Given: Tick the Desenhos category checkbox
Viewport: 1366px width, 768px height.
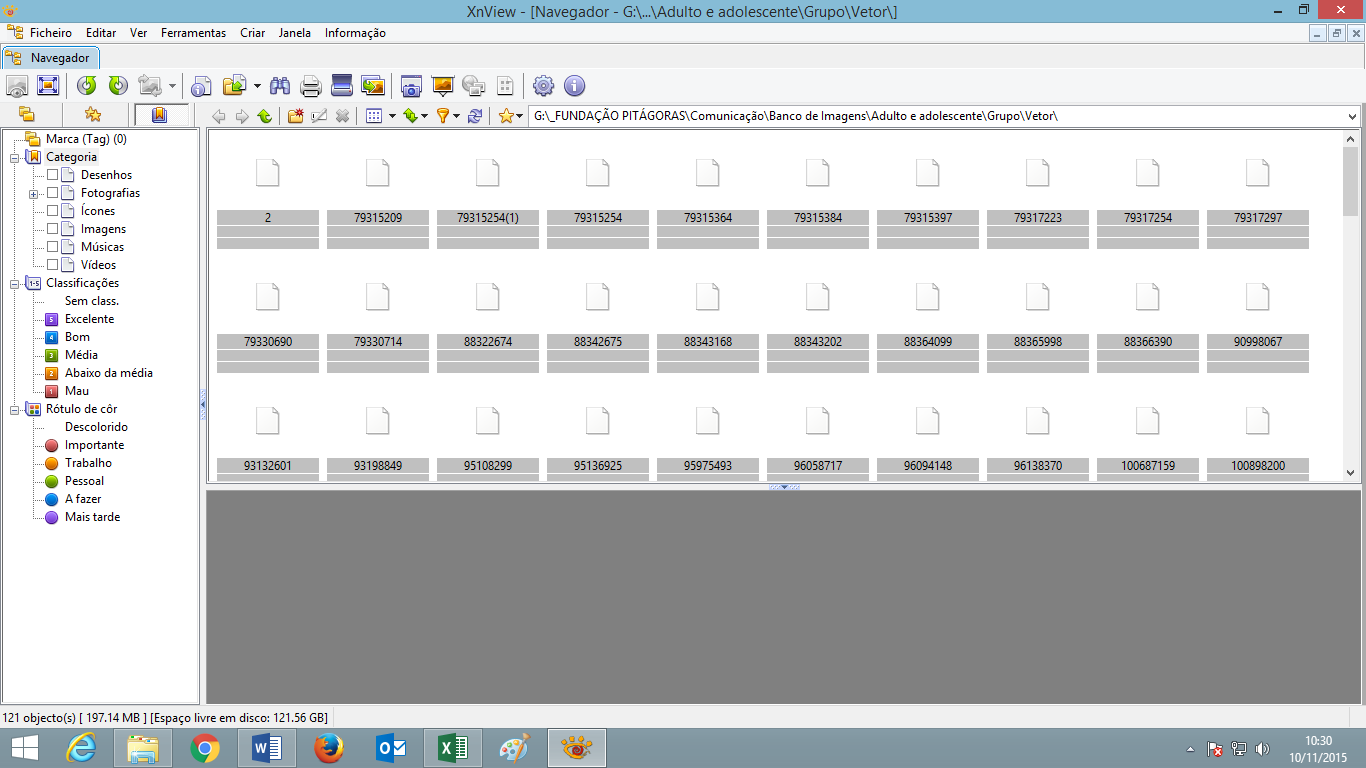Looking at the screenshot, I should tap(53, 175).
